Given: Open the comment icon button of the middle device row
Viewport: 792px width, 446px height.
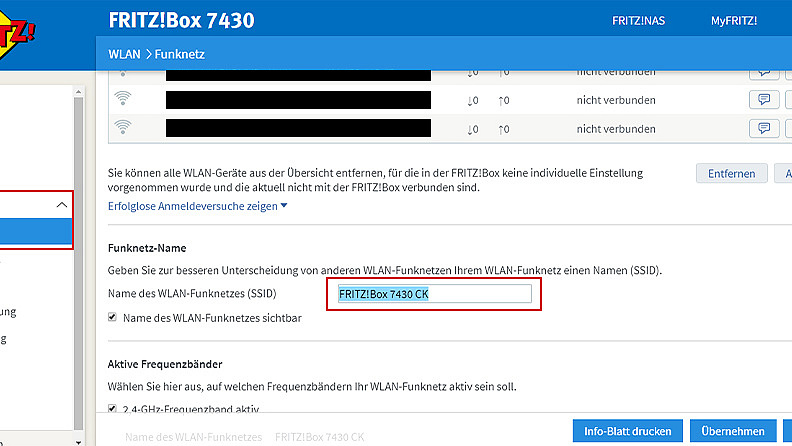Looking at the screenshot, I should [x=764, y=99].
